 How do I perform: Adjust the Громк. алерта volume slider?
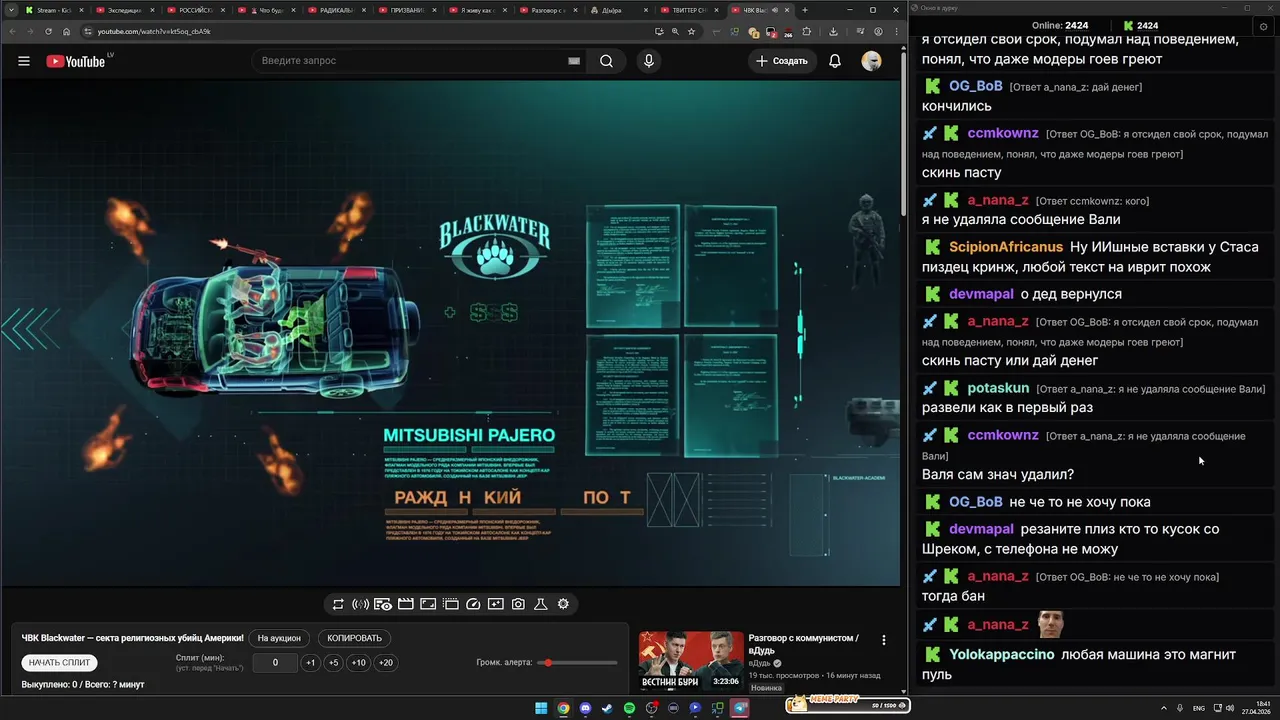point(578,663)
